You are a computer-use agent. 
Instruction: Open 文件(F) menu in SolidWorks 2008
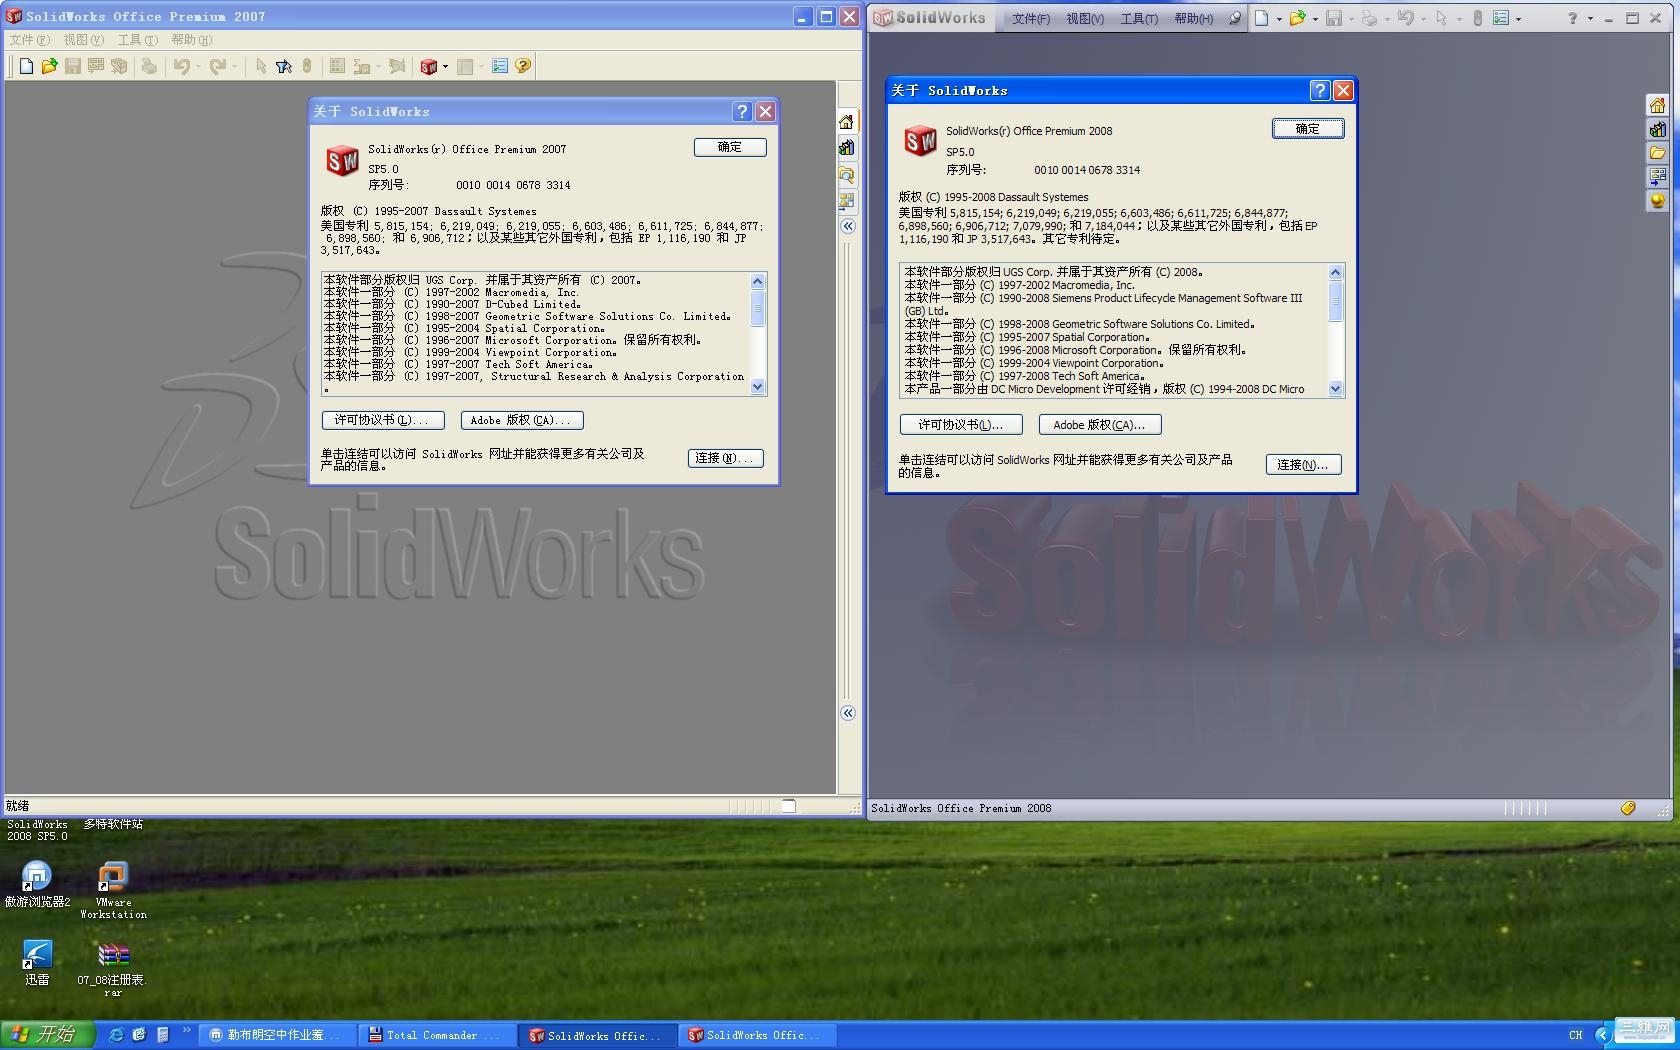[1031, 19]
